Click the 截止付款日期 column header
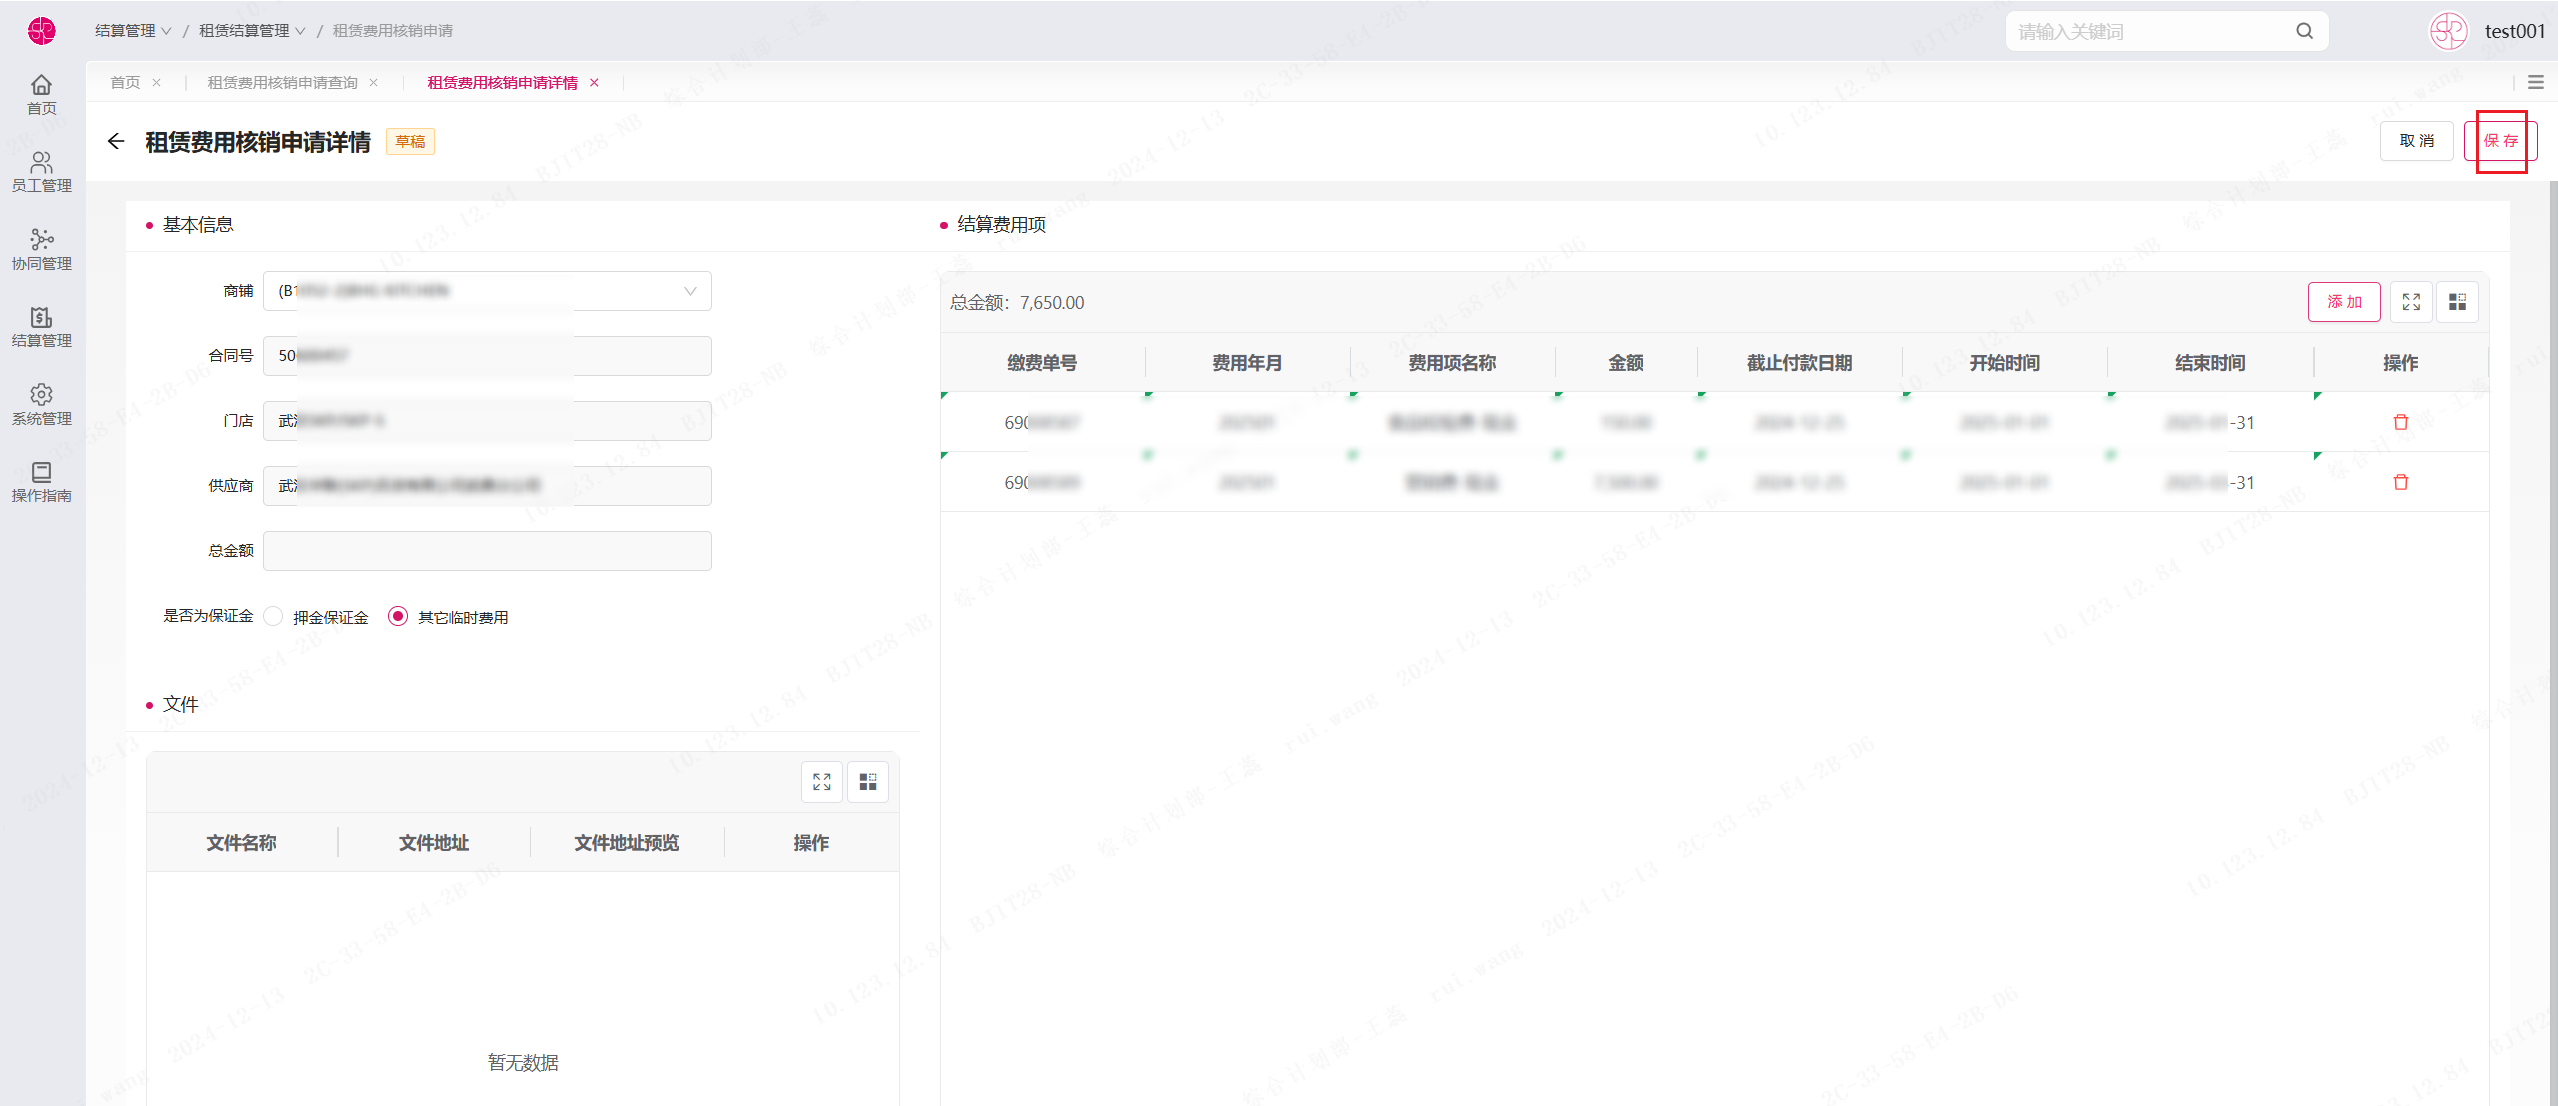The width and height of the screenshot is (2558, 1106). click(1799, 363)
